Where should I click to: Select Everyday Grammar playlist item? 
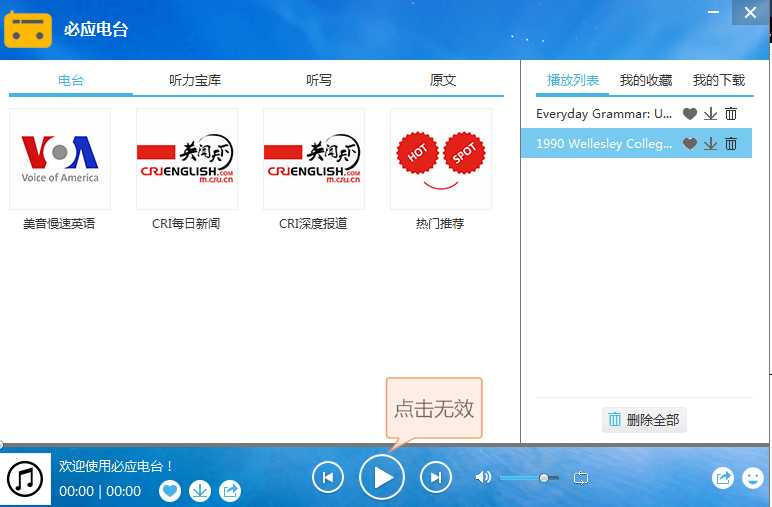click(604, 114)
